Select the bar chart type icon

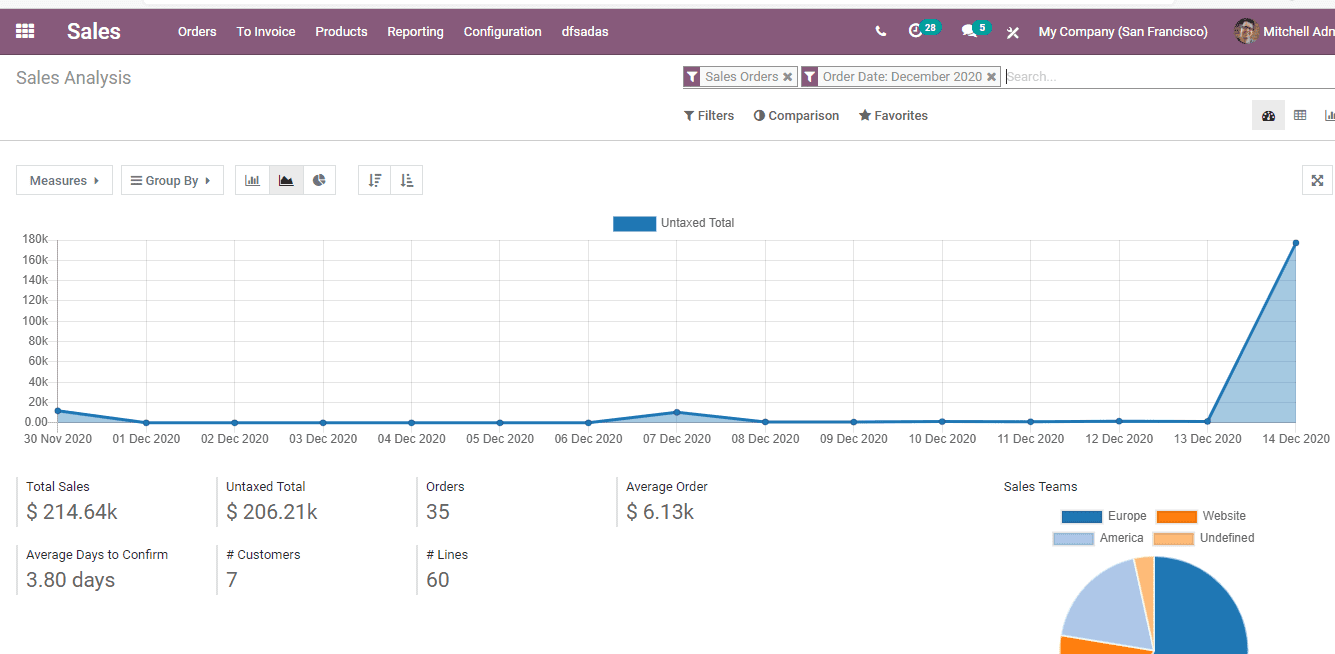pyautogui.click(x=253, y=180)
